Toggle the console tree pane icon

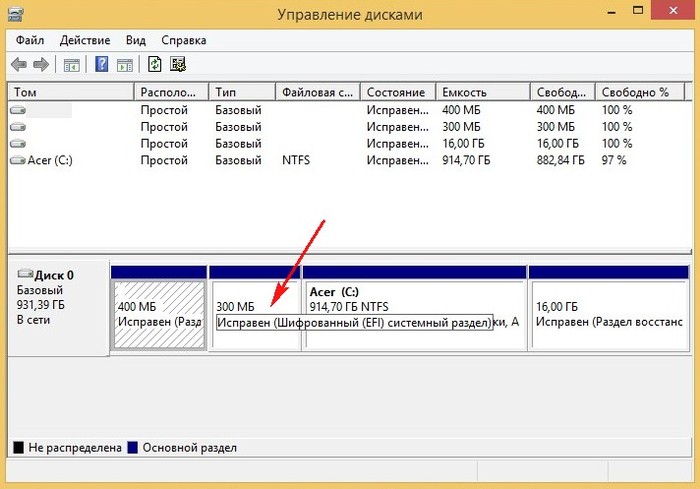71,65
